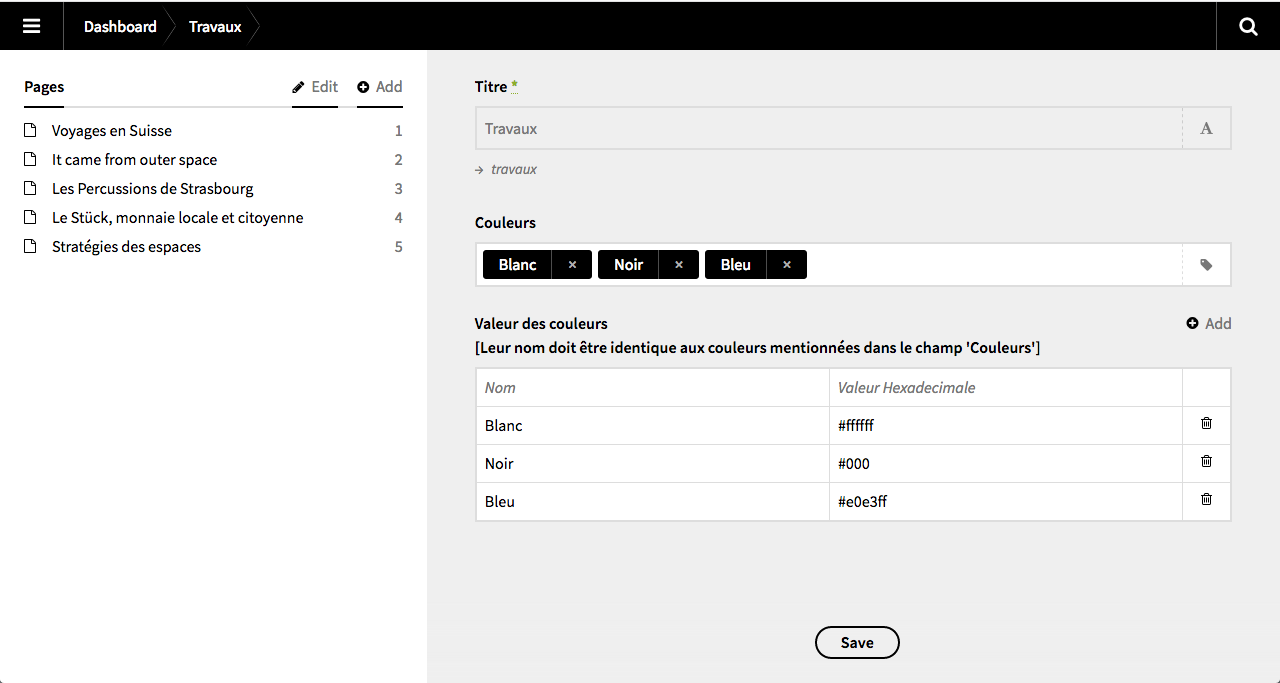Focus the Titre input field

(x=828, y=129)
